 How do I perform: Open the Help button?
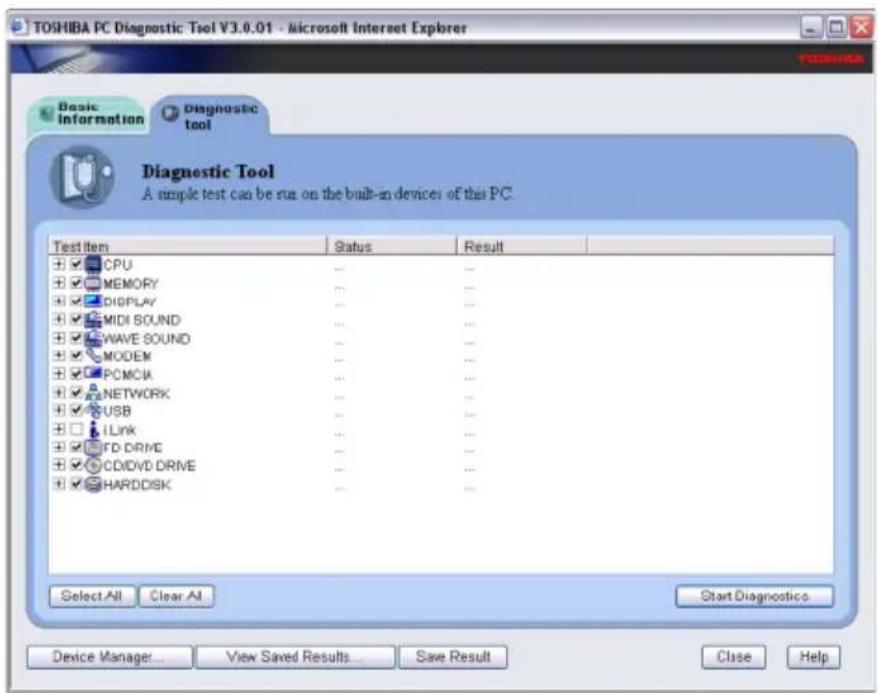(x=814, y=657)
